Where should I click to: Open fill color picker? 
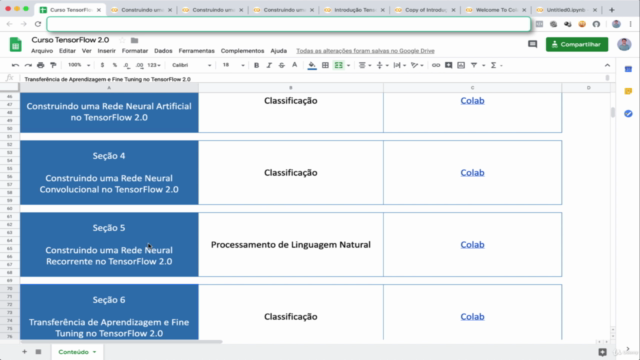(312, 65)
